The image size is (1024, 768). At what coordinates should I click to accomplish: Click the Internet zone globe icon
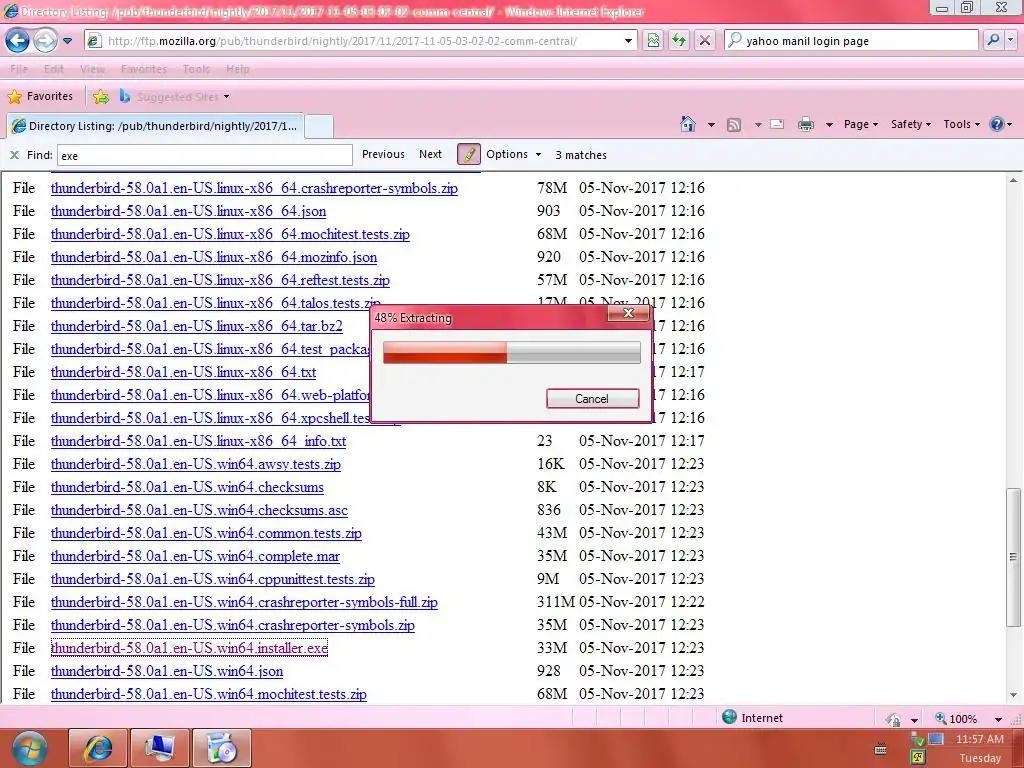729,717
